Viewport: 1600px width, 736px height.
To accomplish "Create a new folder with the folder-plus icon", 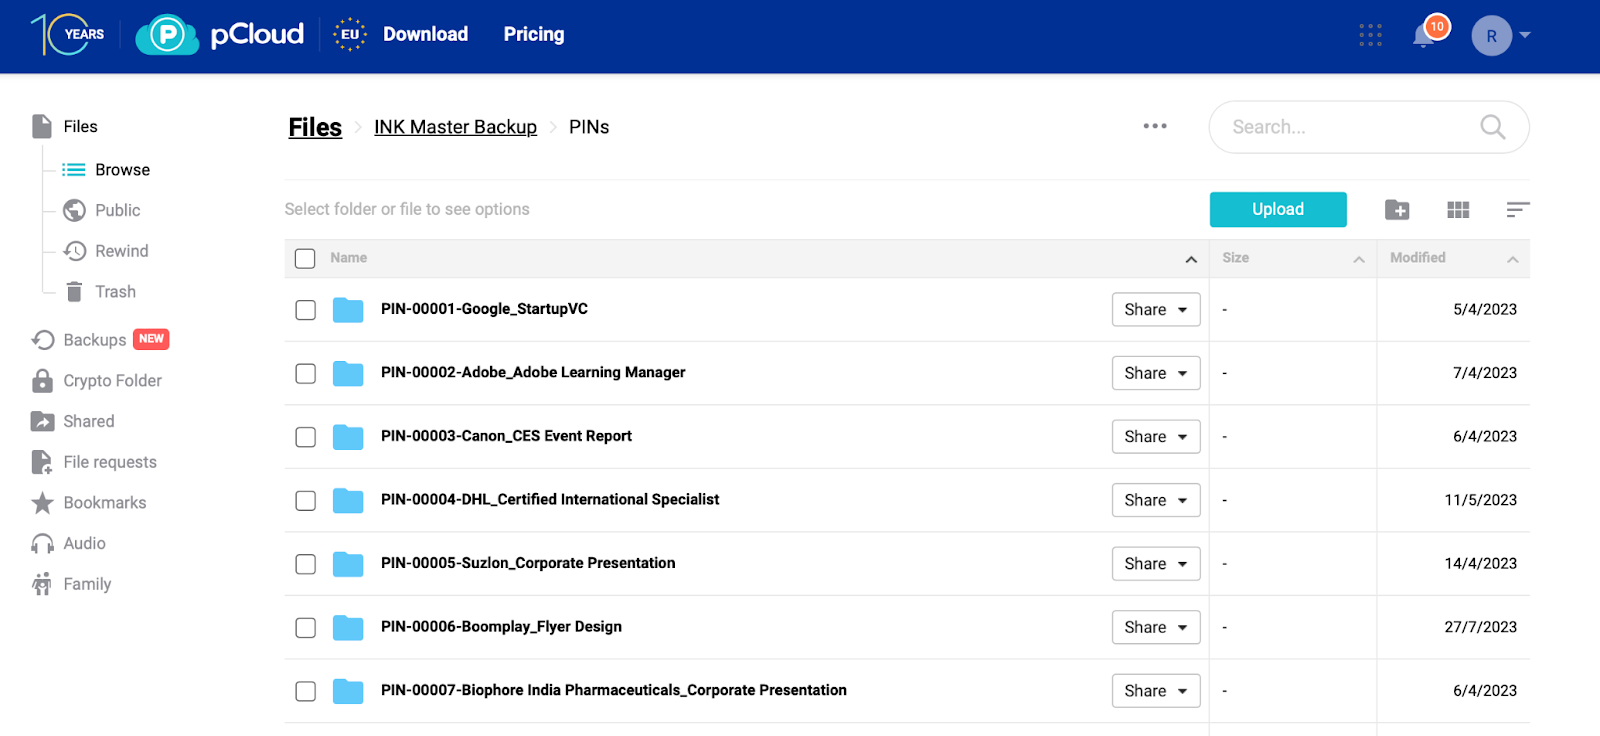I will point(1397,209).
